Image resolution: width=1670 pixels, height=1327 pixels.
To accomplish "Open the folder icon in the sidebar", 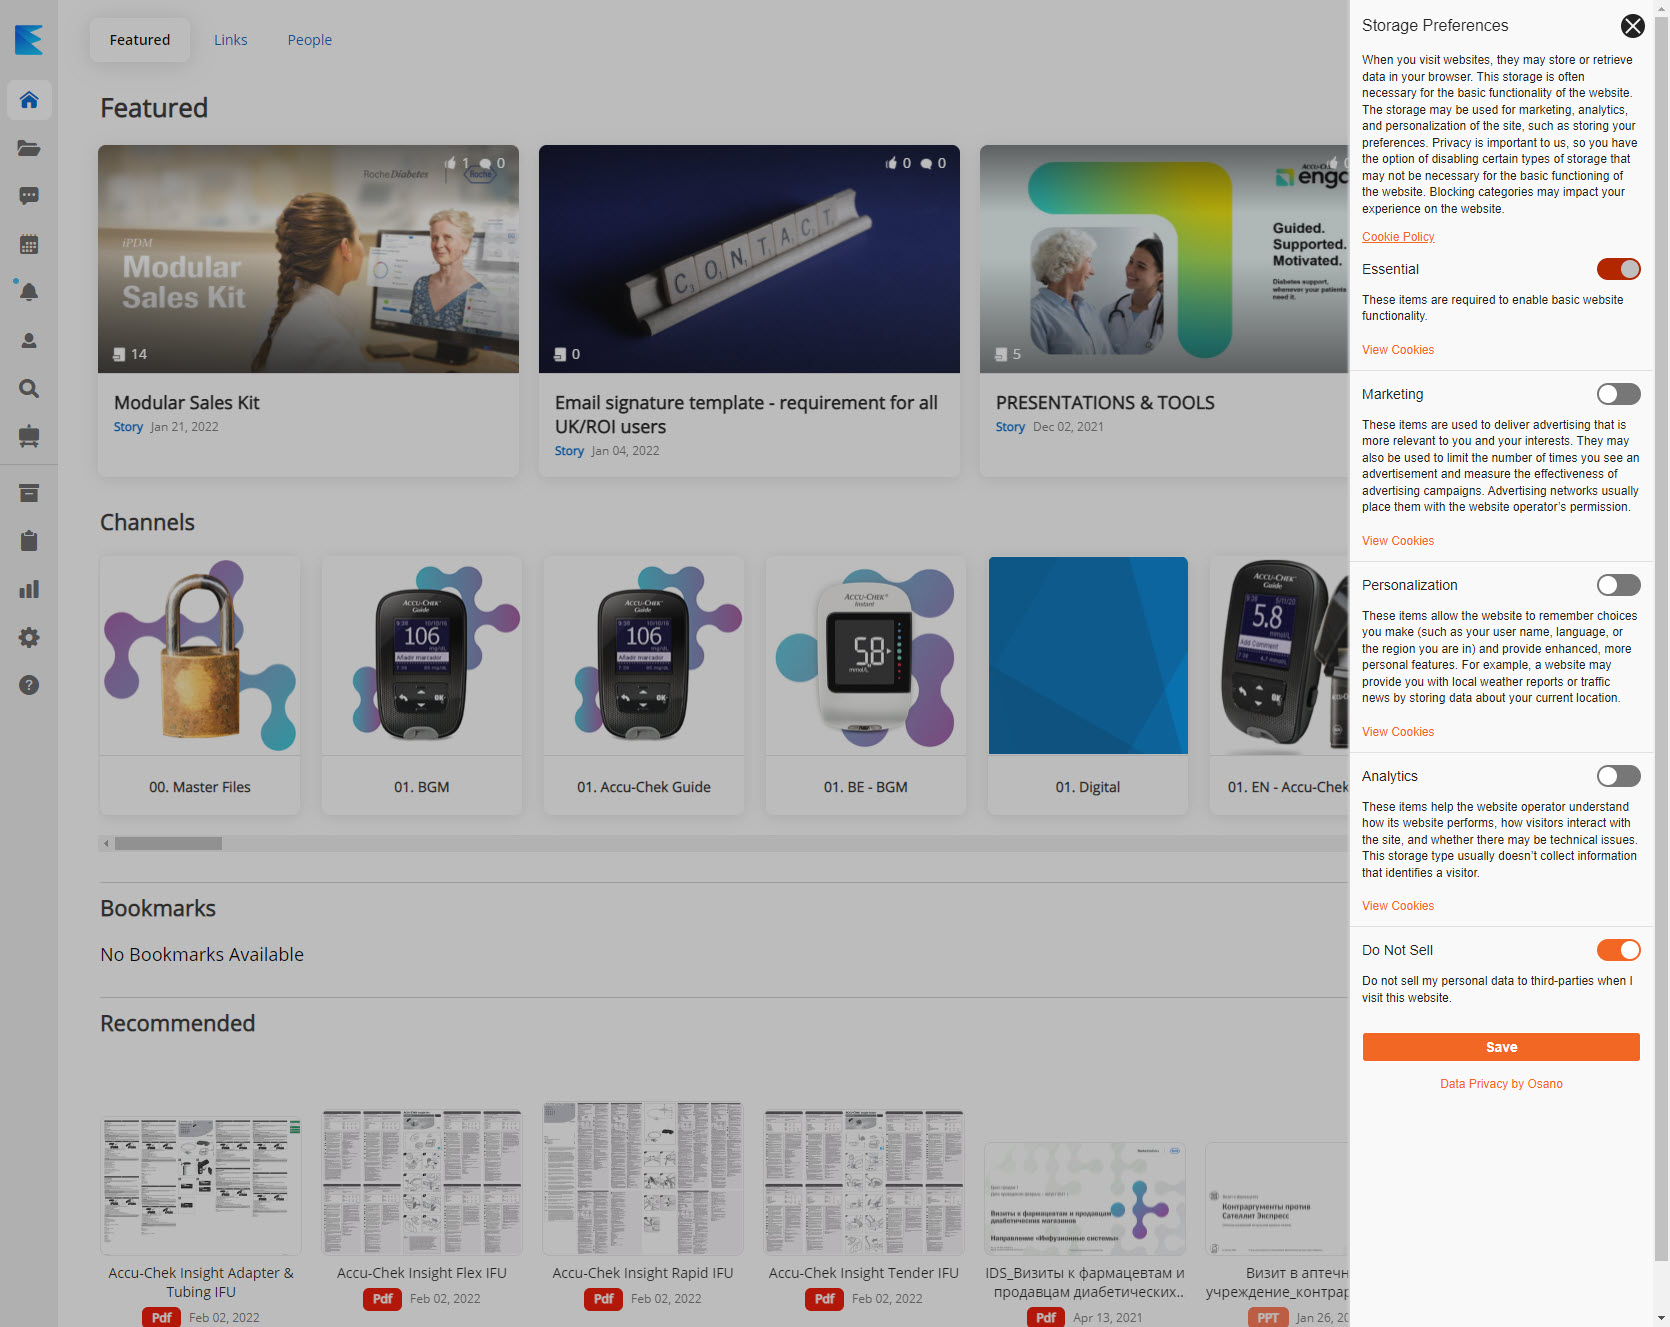I will 29,149.
